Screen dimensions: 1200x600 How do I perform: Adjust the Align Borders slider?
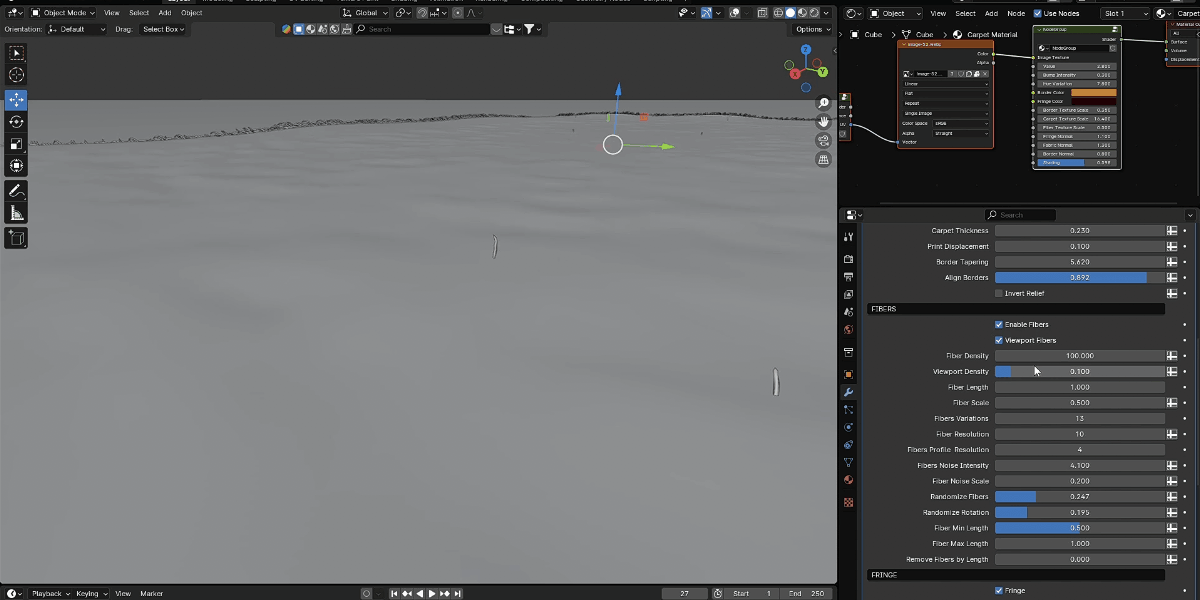point(1080,278)
